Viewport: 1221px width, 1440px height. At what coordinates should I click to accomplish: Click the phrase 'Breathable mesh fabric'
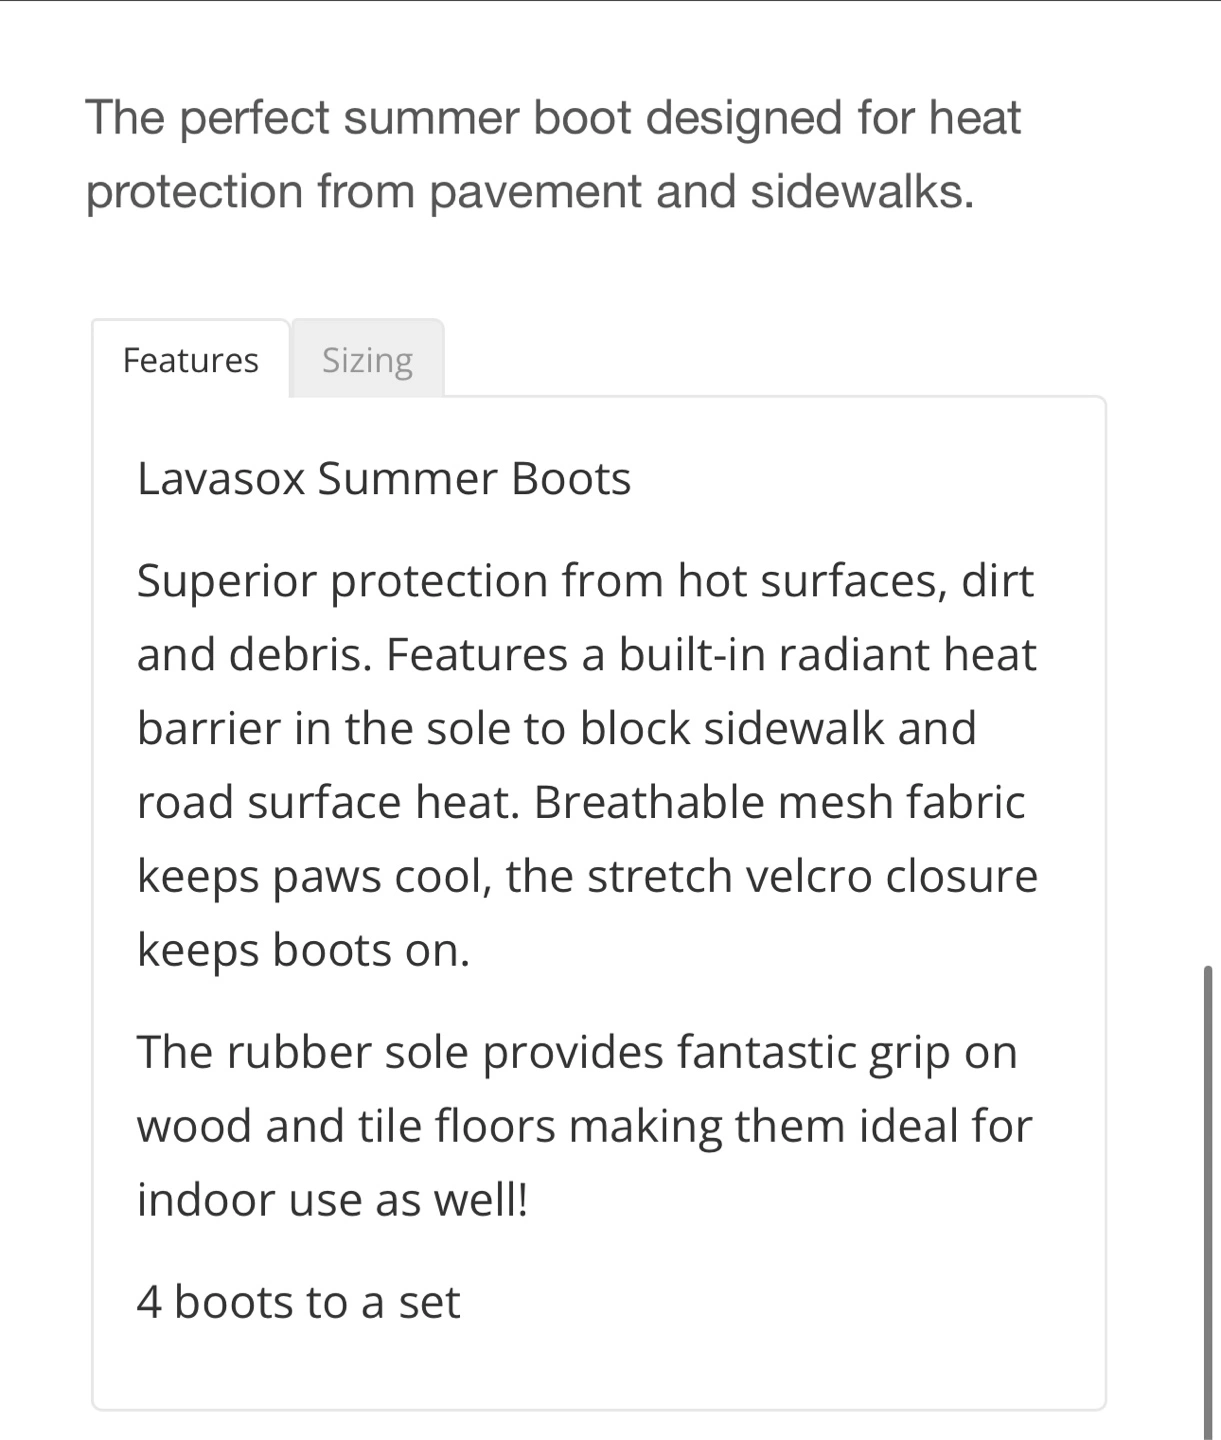(x=780, y=802)
